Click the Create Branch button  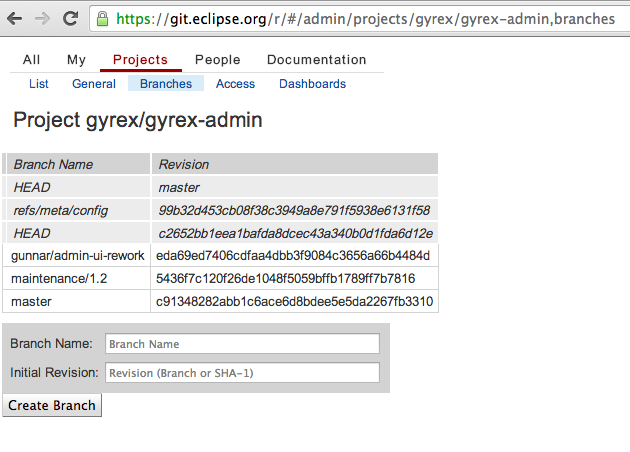click(x=52, y=405)
